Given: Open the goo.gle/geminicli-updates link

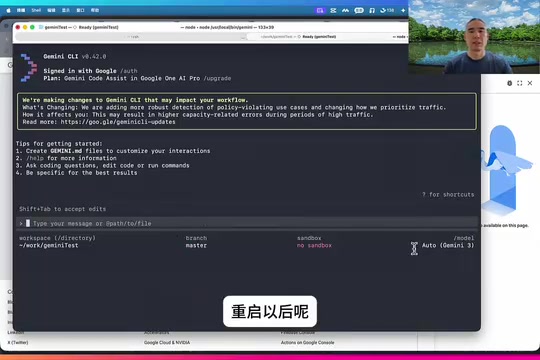Looking at the screenshot, I should [118, 122].
